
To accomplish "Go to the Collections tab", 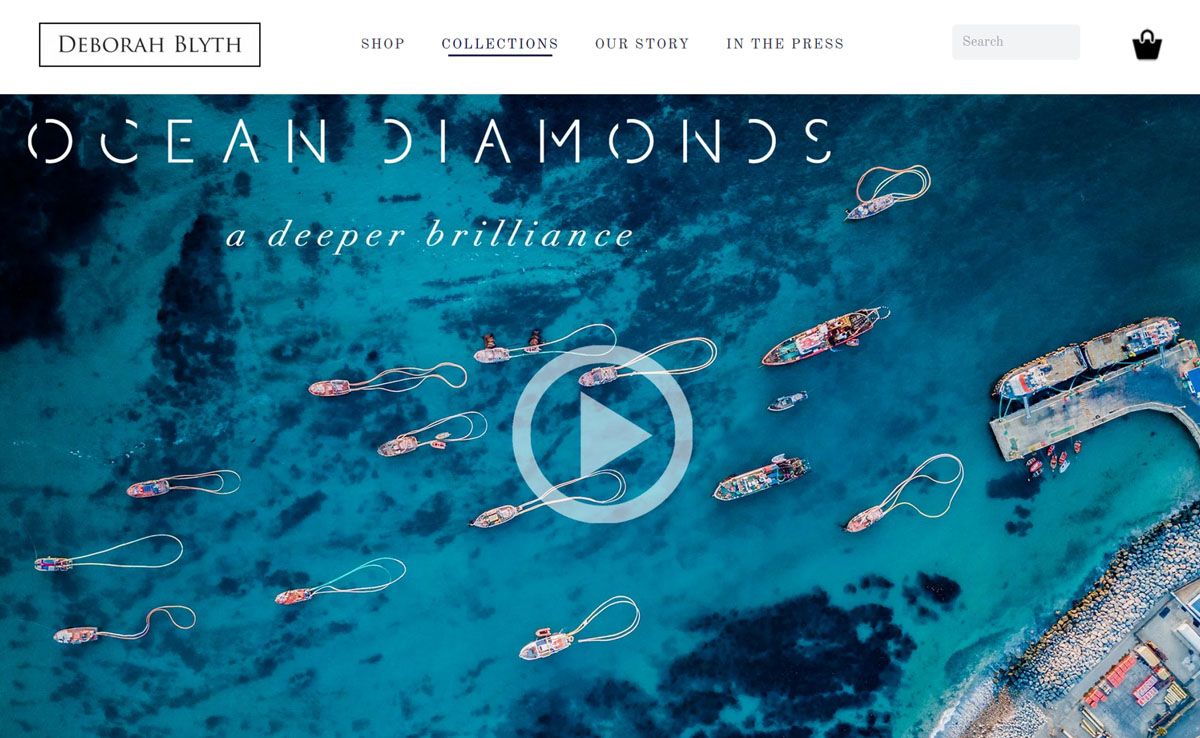I will (500, 44).
